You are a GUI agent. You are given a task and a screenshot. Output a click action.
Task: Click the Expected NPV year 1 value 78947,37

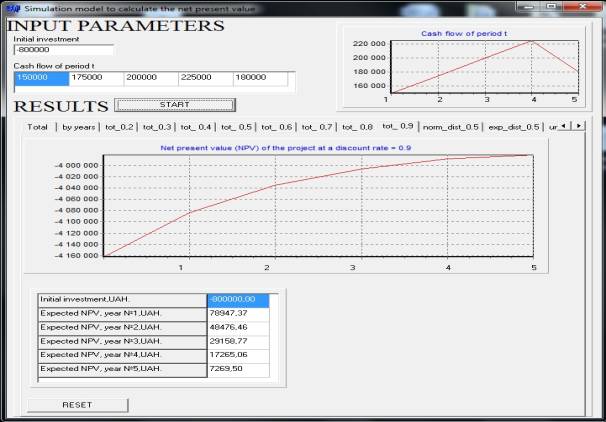(238, 313)
